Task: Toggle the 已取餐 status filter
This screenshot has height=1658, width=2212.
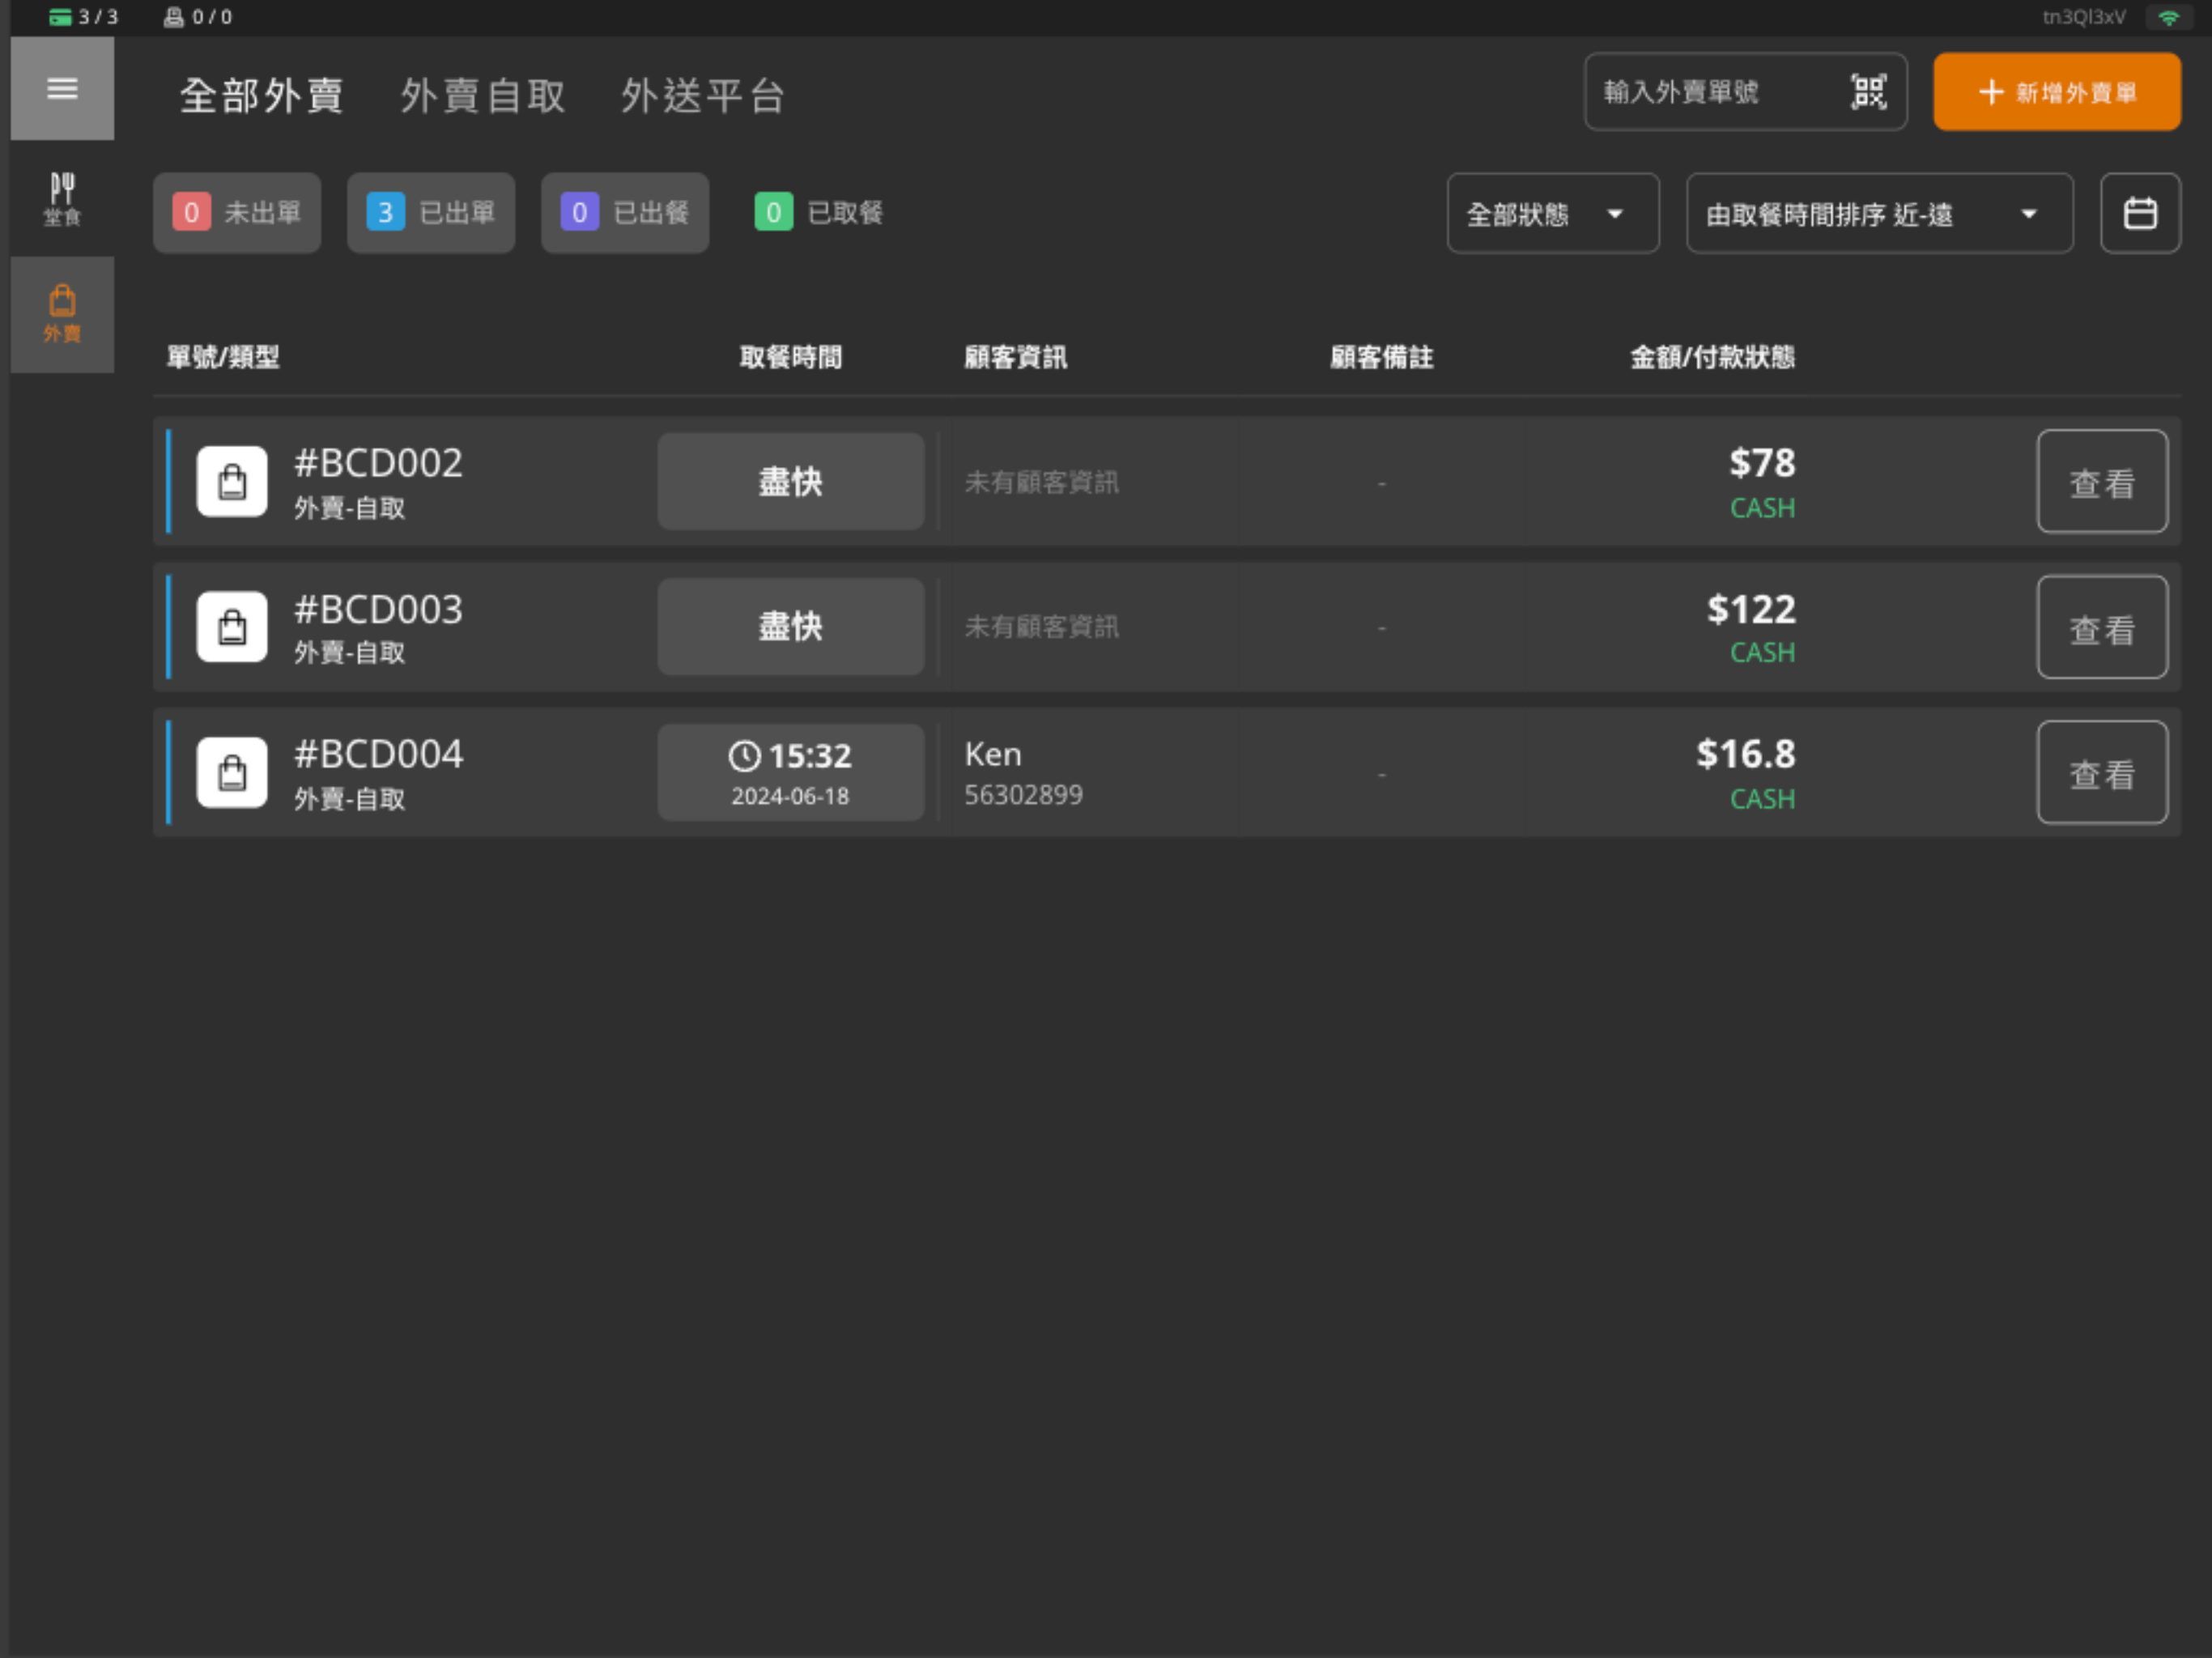Action: tap(819, 213)
